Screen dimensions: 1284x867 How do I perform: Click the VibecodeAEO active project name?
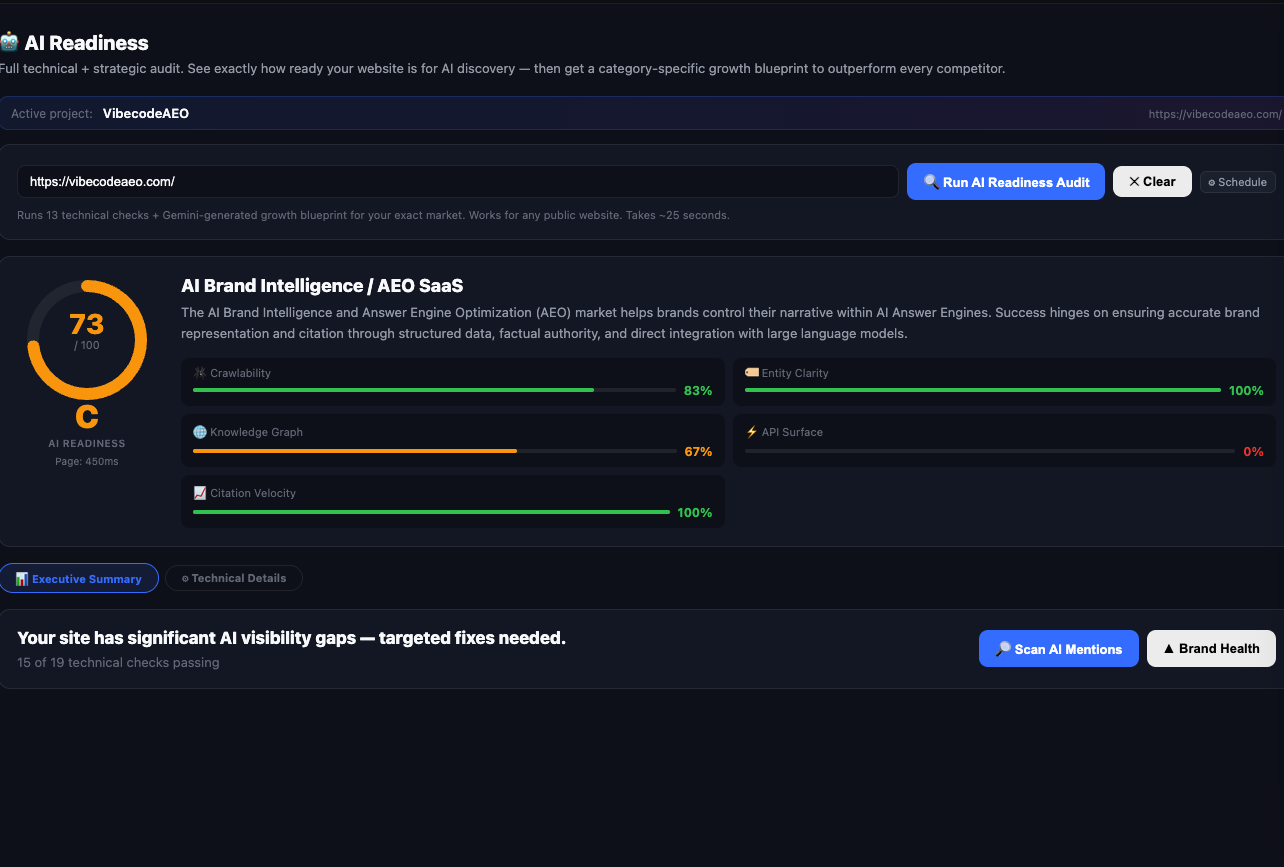[x=146, y=114]
